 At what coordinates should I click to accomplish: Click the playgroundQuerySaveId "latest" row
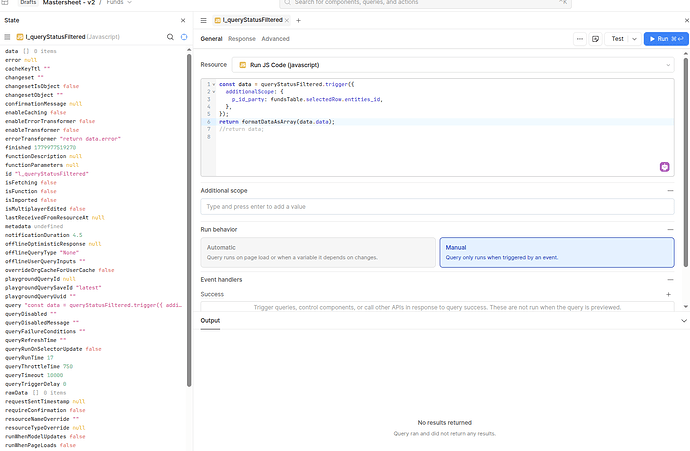53,288
